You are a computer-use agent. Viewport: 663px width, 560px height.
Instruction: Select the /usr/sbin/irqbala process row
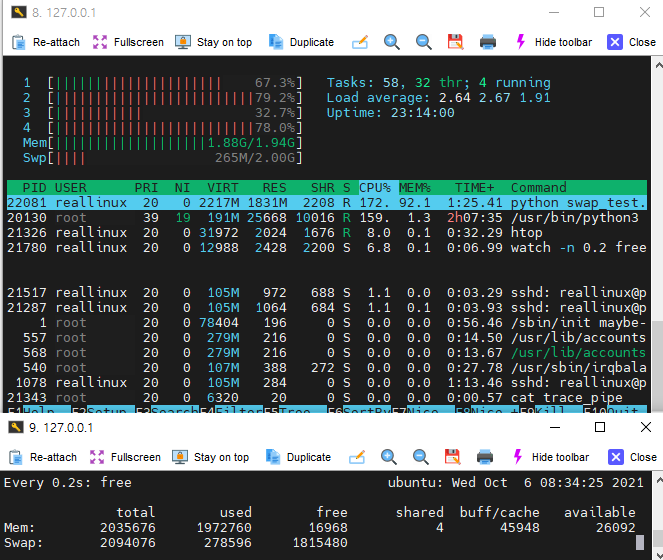point(327,368)
